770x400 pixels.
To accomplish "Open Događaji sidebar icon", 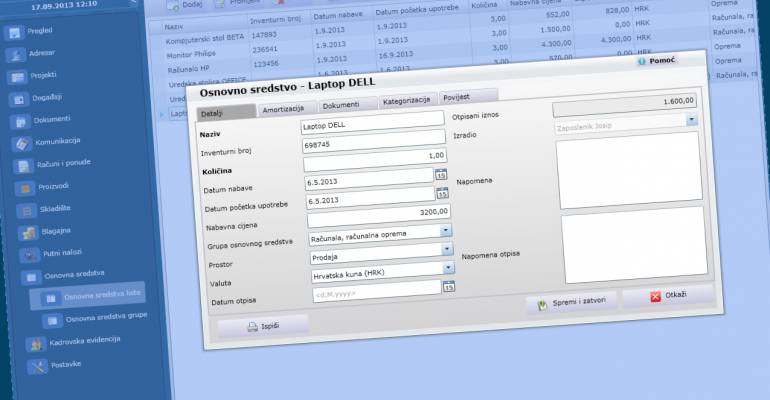I will (19, 100).
